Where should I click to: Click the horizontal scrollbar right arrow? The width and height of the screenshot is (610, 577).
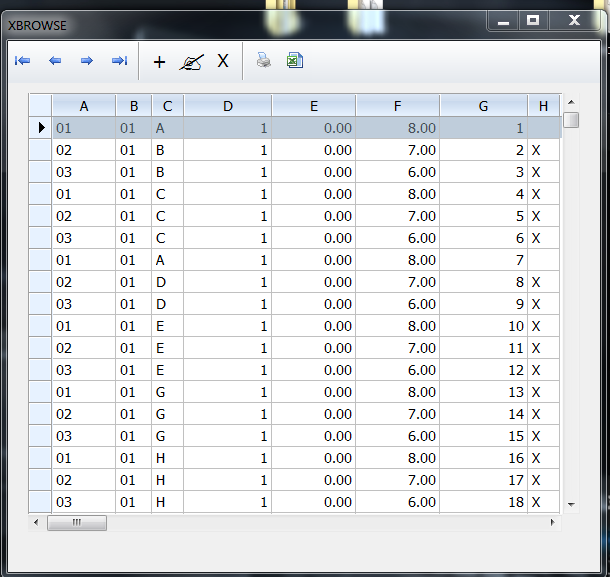(x=552, y=523)
